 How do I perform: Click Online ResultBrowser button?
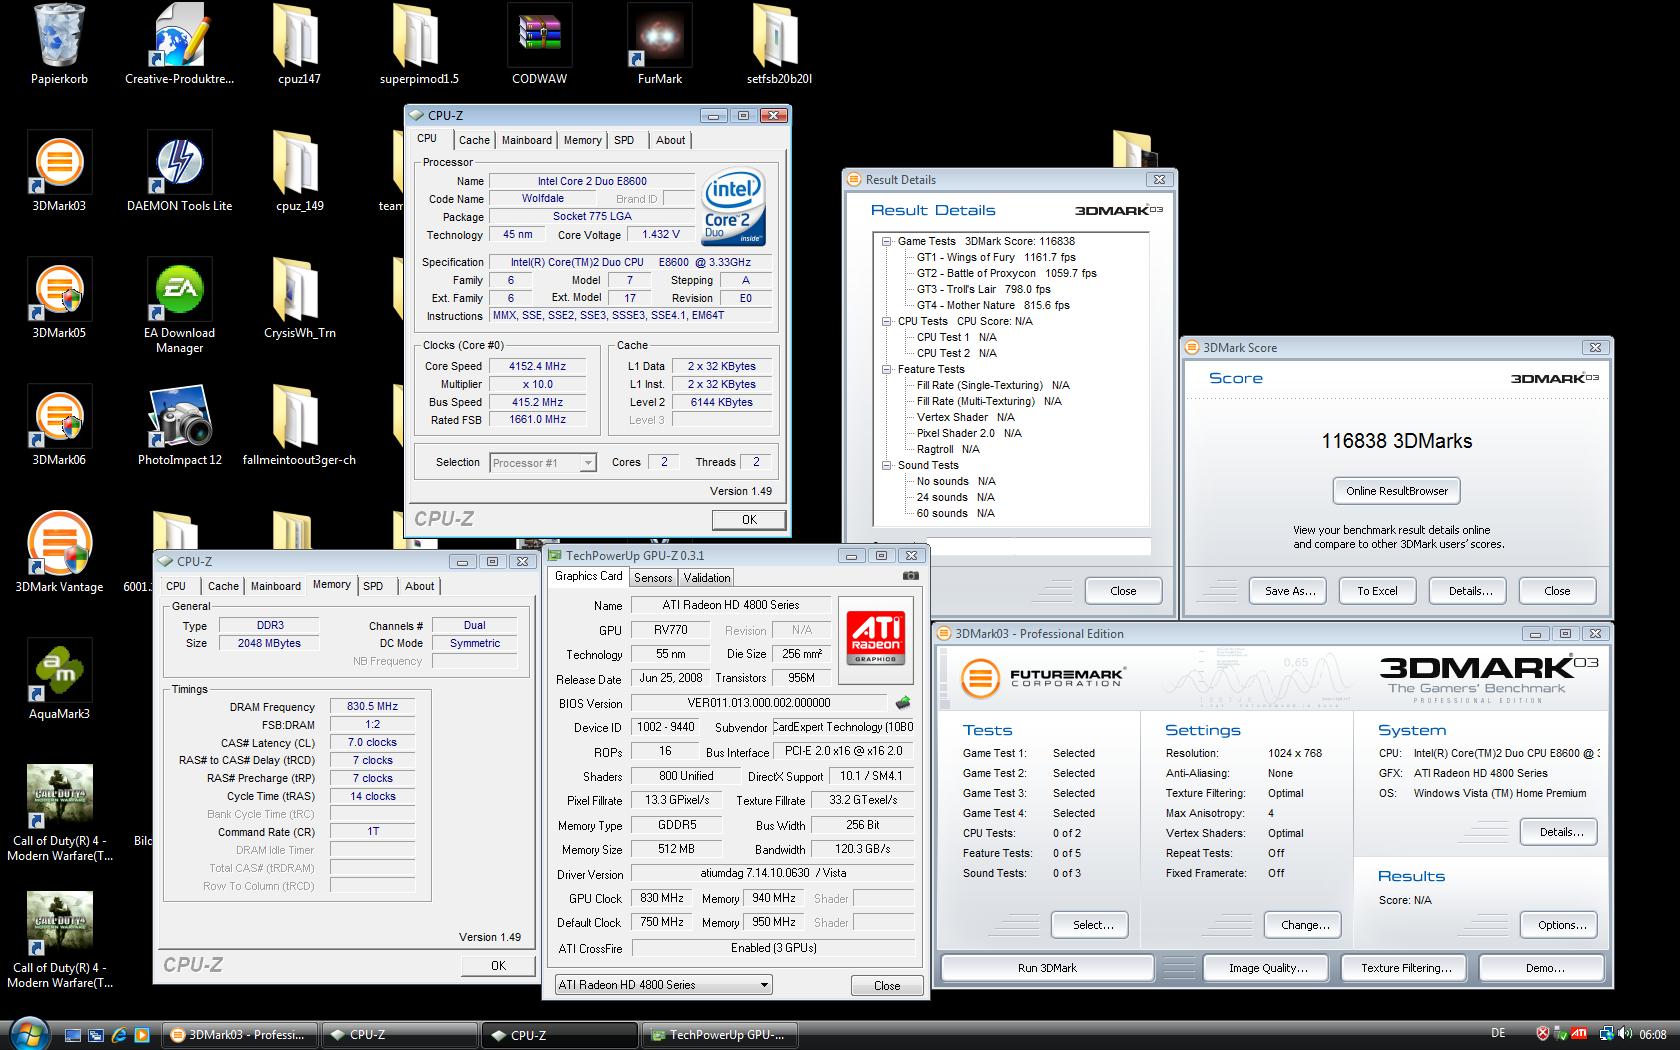[x=1396, y=491]
